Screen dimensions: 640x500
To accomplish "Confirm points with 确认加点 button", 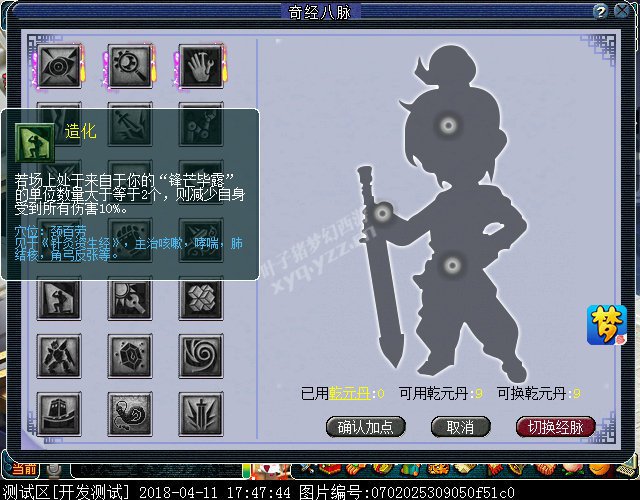I will (x=365, y=427).
